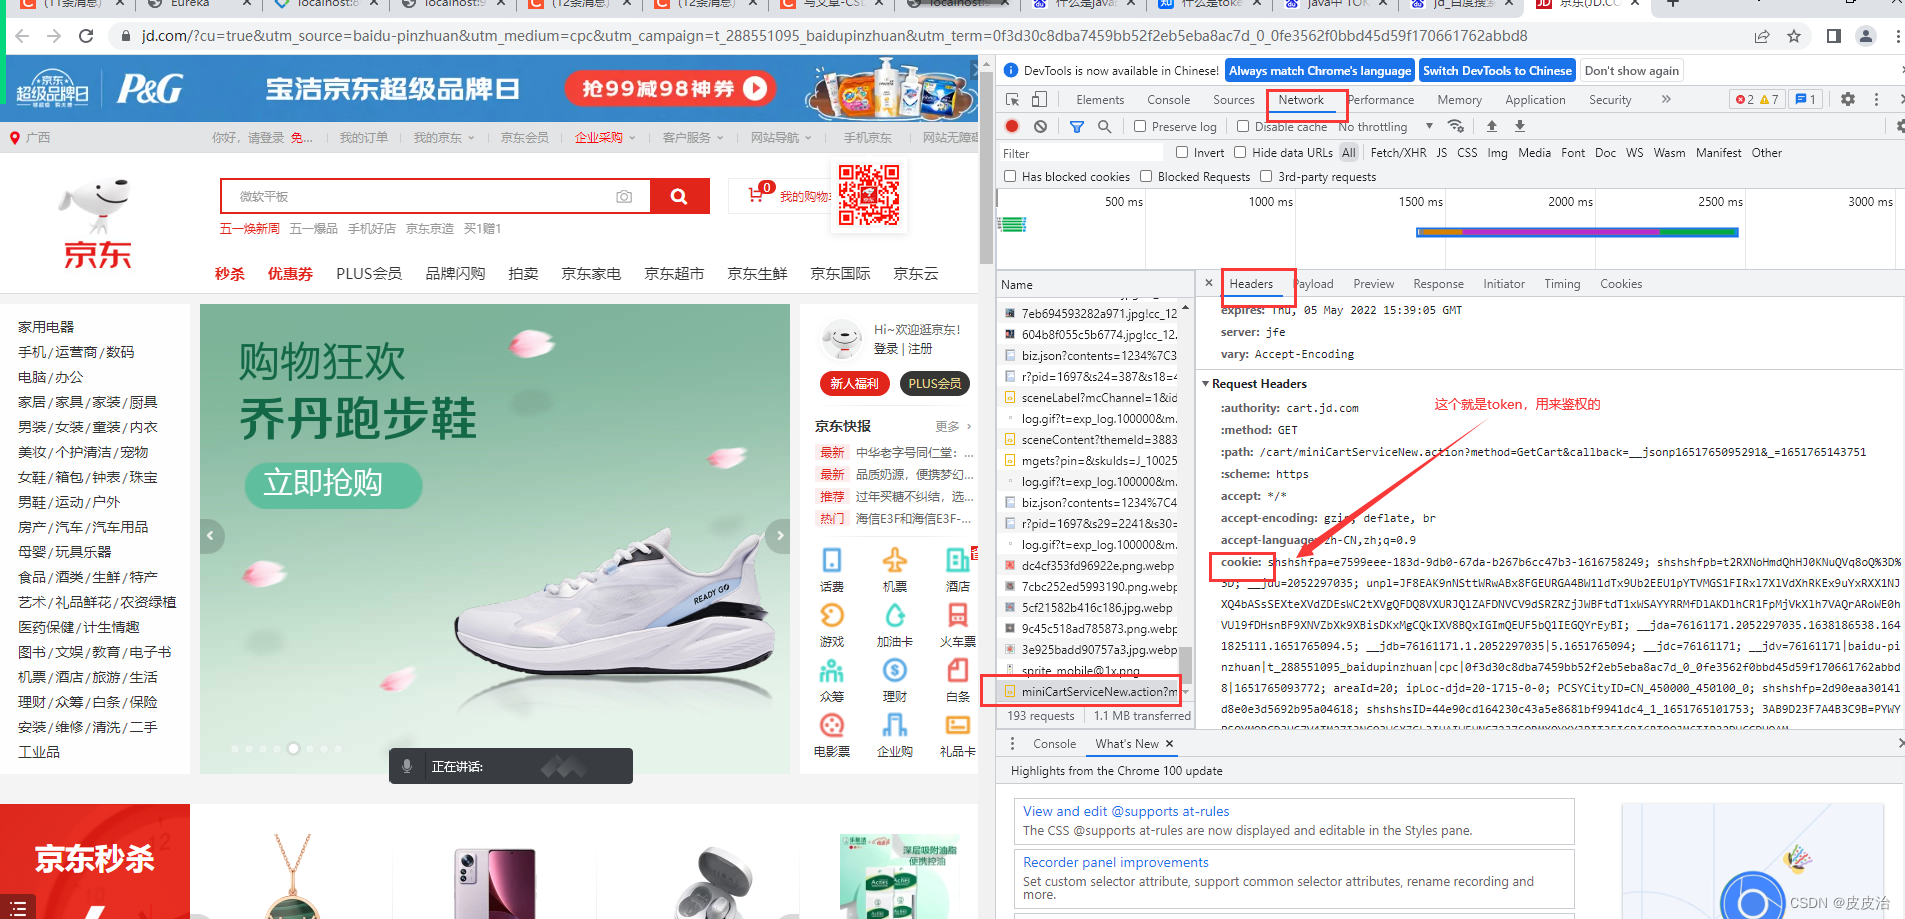
Task: Clear the network request log
Action: coord(1041,126)
